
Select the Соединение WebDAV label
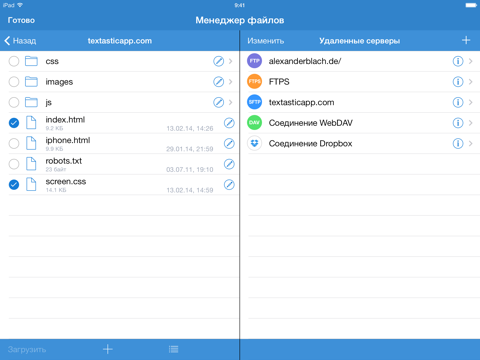[x=311, y=123]
